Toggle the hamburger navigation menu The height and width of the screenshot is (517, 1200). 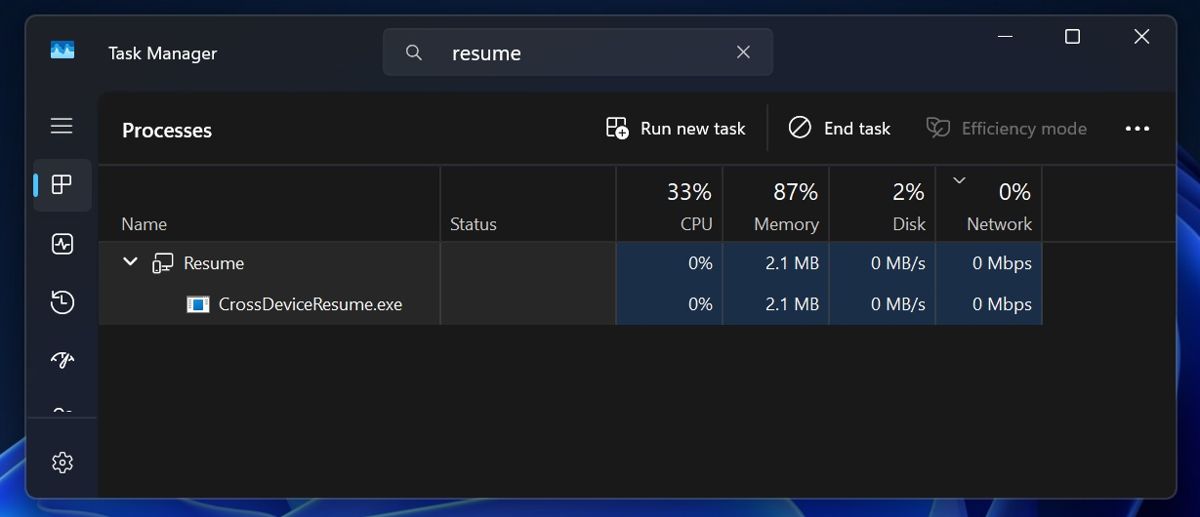62,126
